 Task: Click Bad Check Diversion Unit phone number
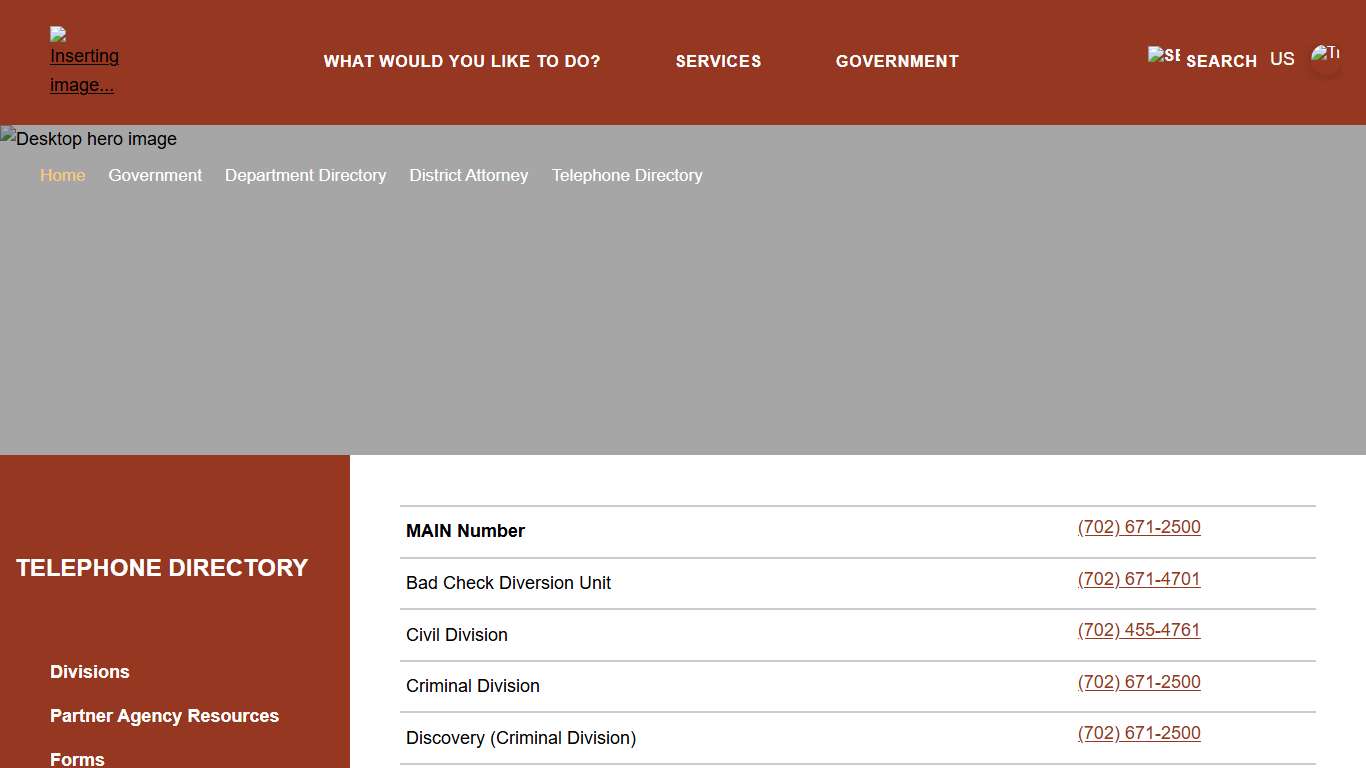tap(1139, 579)
